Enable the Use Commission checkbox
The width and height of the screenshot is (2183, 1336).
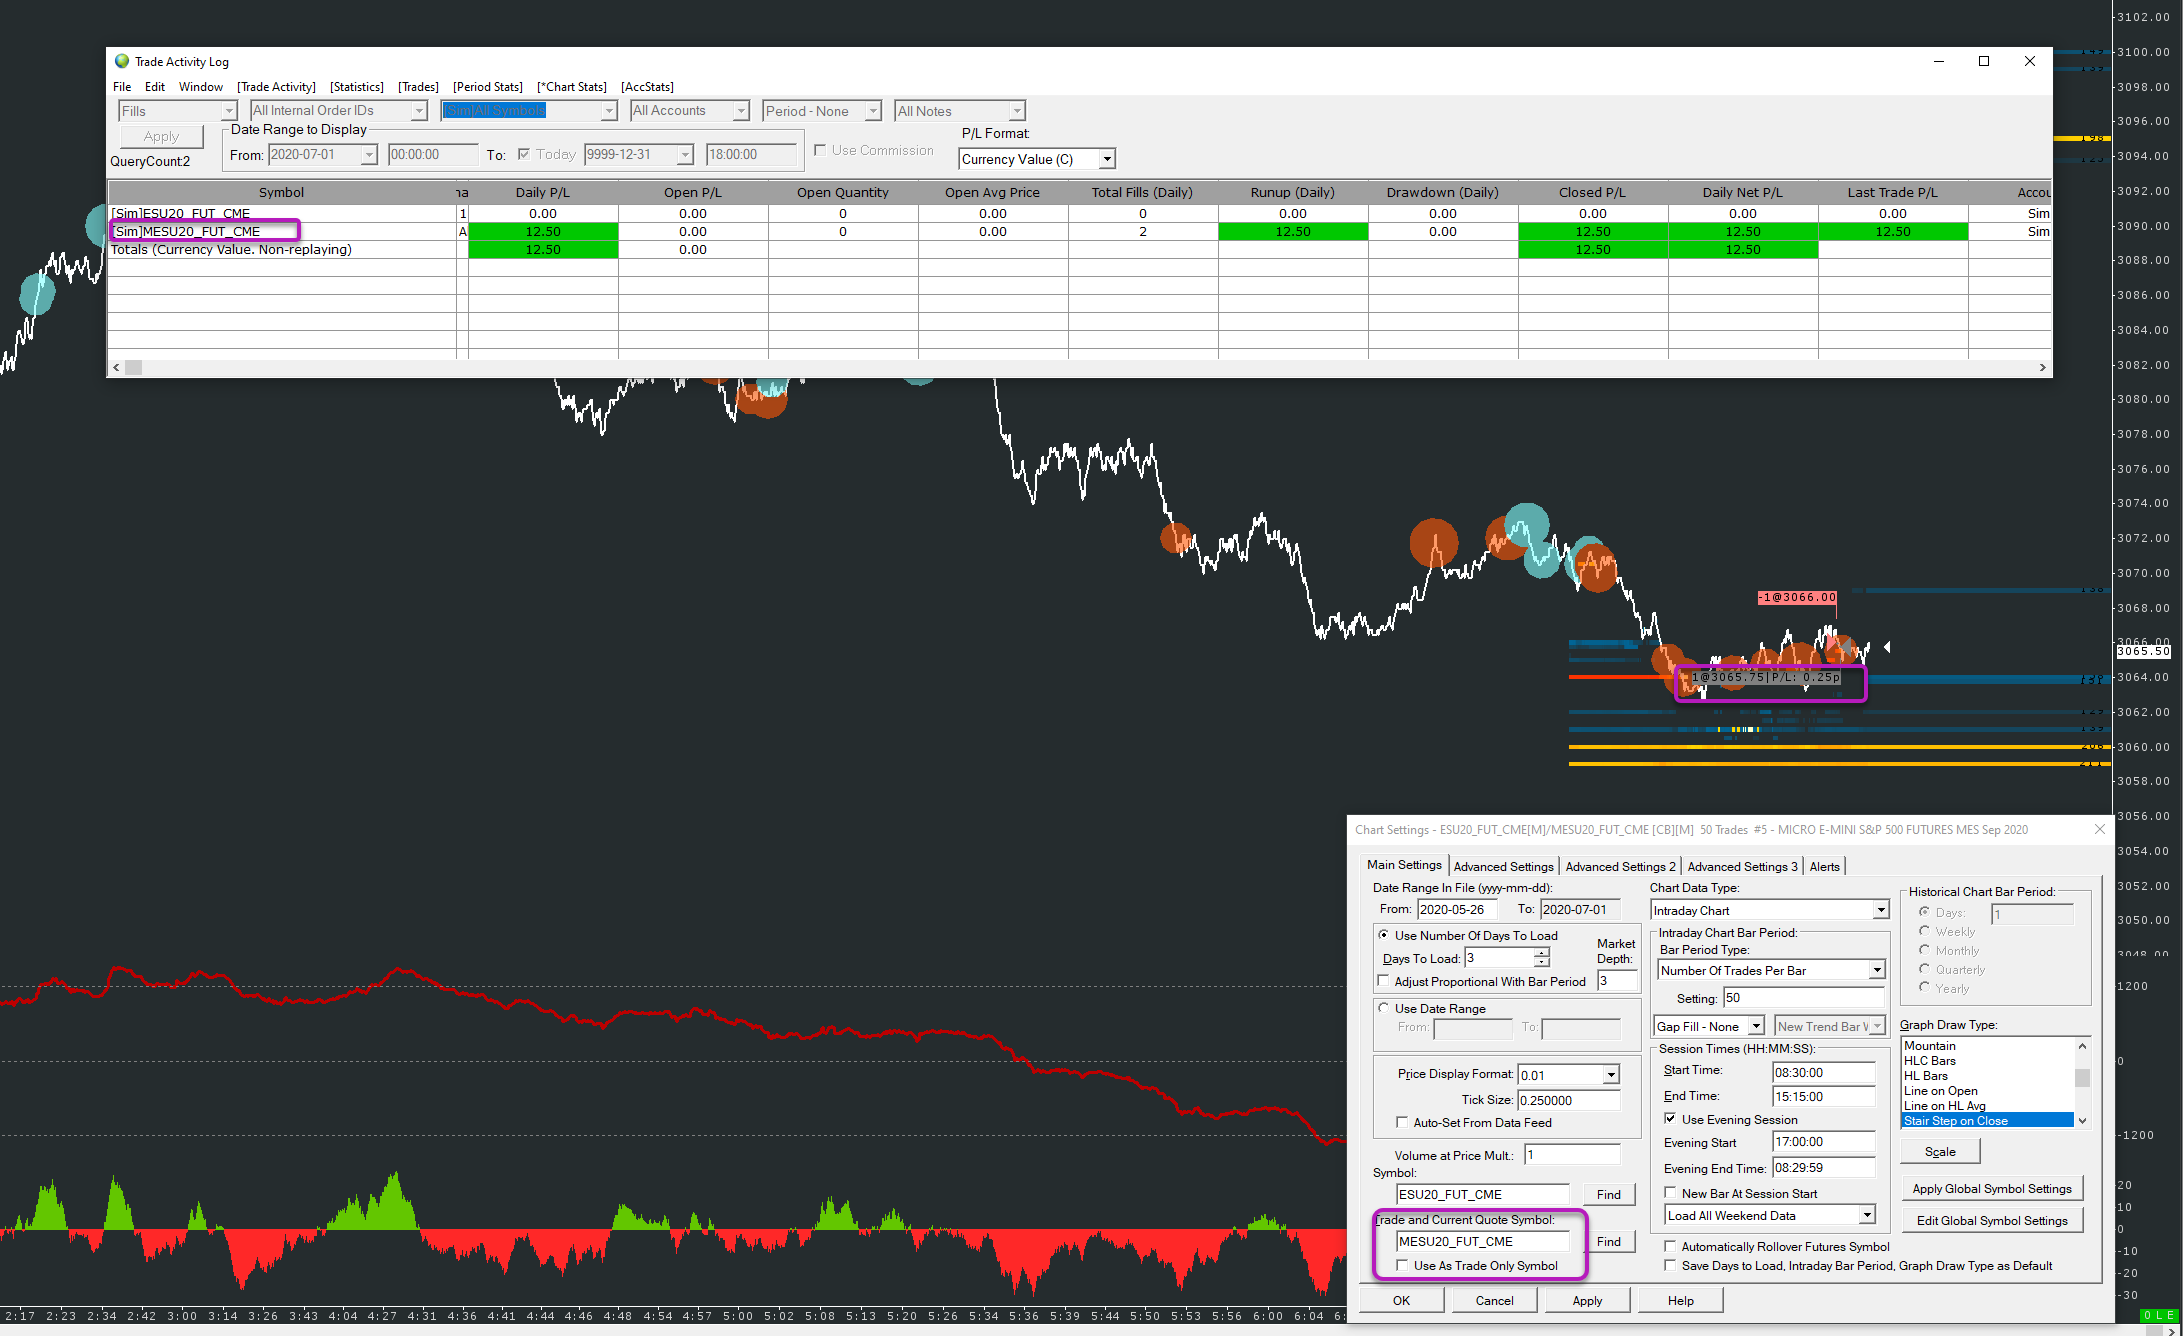[820, 150]
